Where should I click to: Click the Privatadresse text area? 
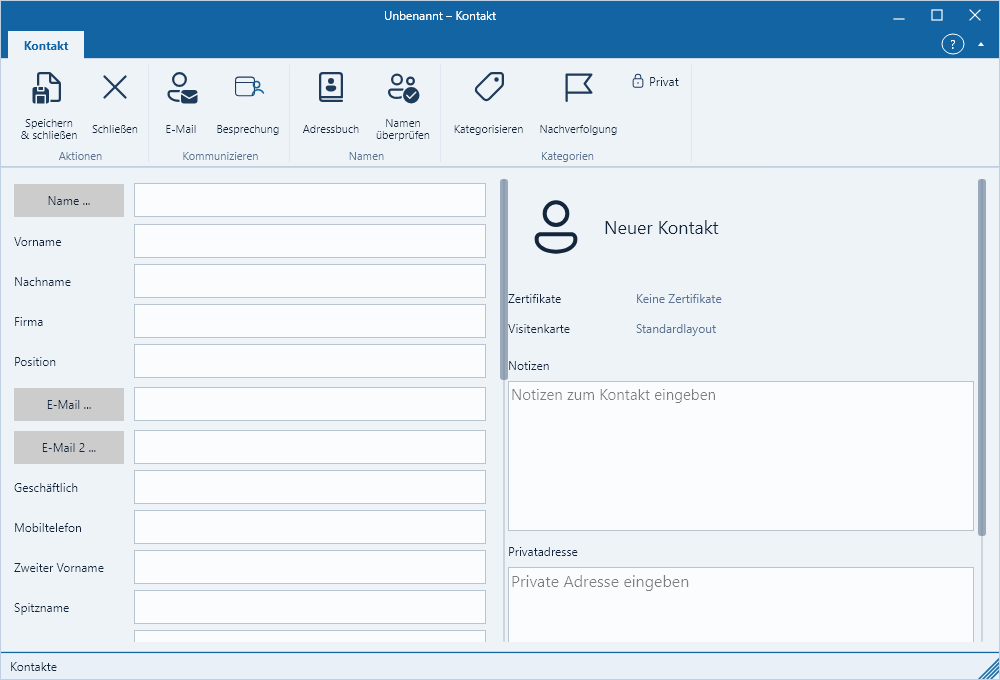[x=740, y=605]
